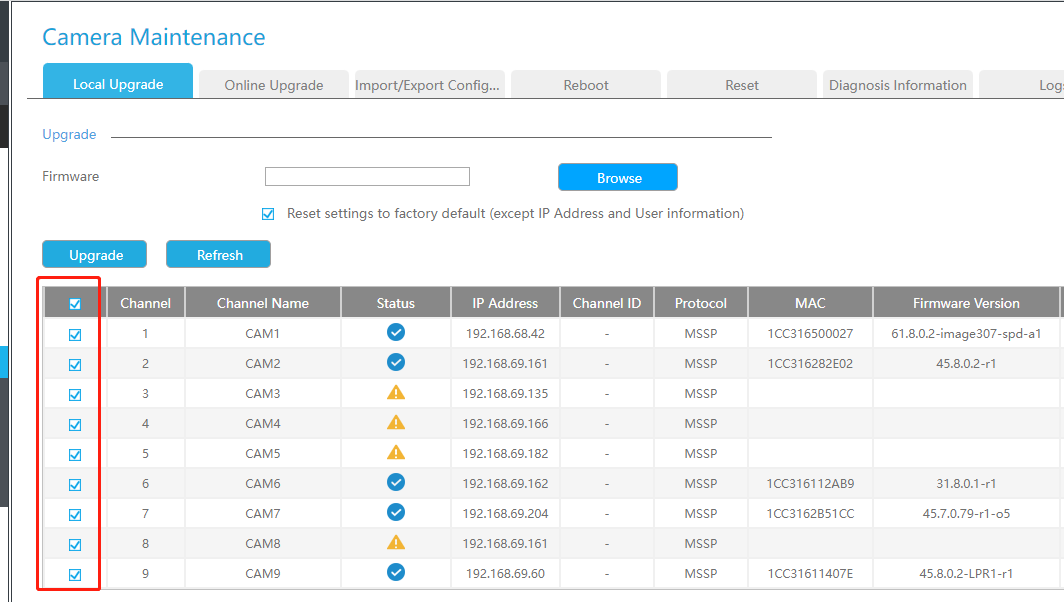This screenshot has width=1064, height=602.
Task: Select IP address 192.168.68.42
Action: tap(505, 333)
